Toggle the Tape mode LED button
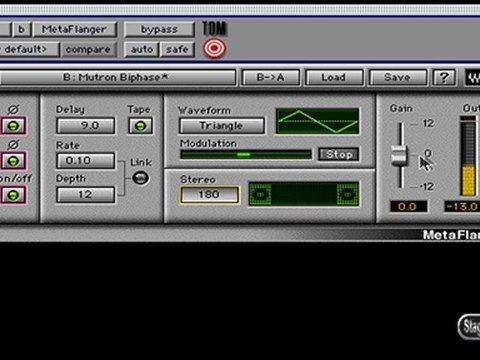 (x=140, y=126)
